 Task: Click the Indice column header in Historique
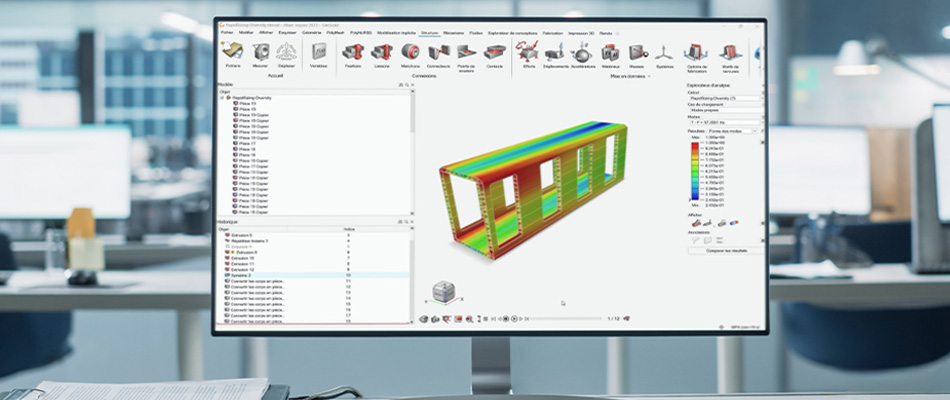(350, 229)
